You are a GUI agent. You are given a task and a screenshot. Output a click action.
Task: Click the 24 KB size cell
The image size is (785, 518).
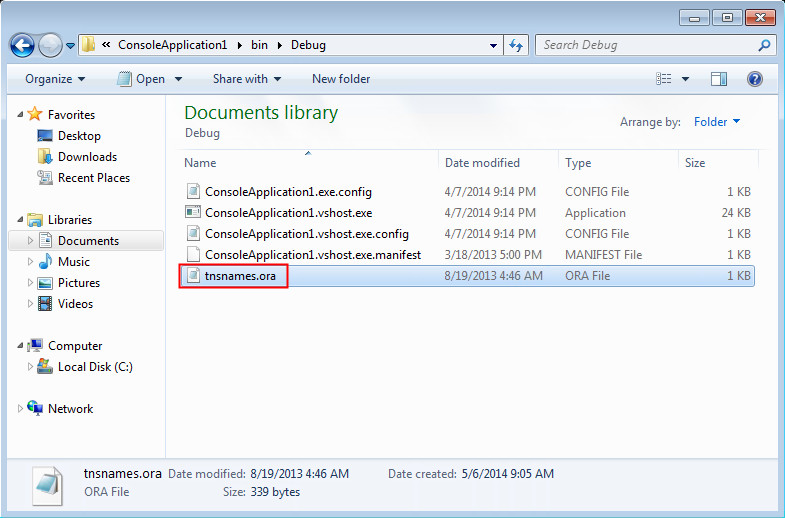pos(736,213)
